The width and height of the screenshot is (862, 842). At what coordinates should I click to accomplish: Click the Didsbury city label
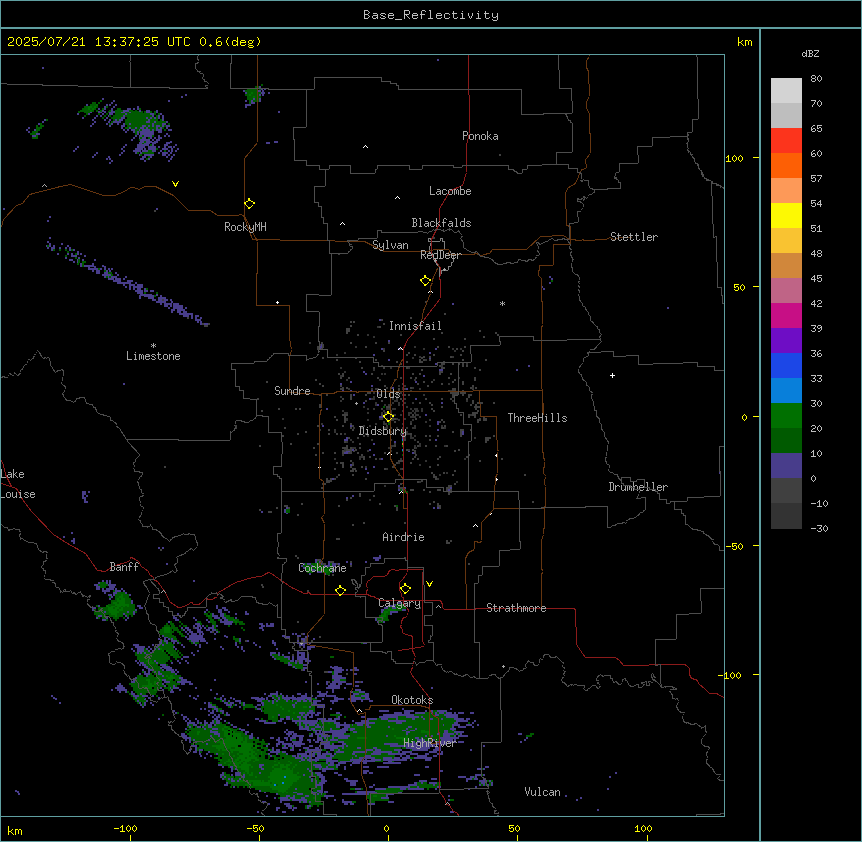tap(383, 431)
